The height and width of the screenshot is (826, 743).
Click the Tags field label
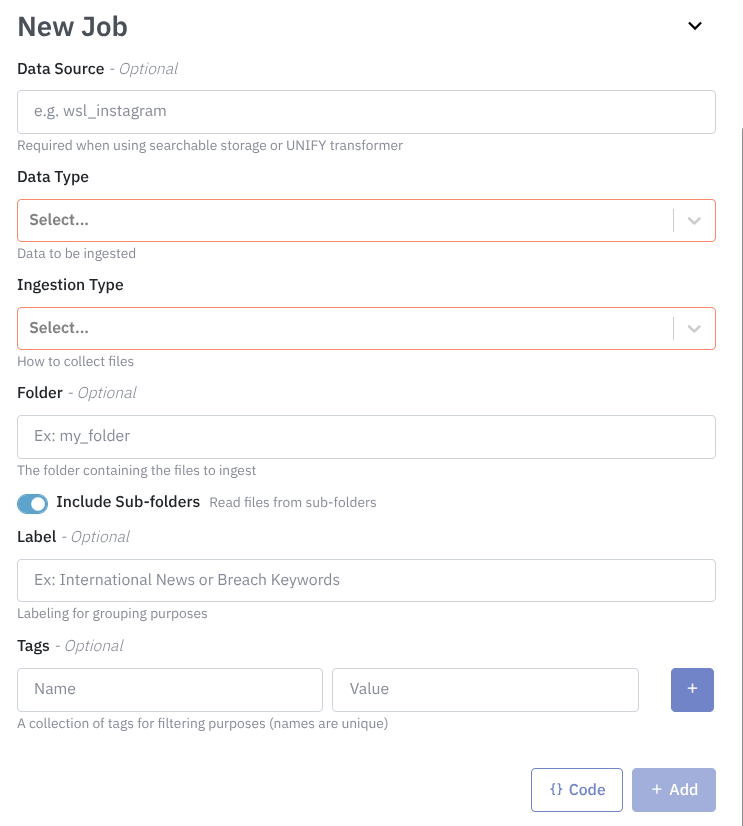(x=33, y=645)
